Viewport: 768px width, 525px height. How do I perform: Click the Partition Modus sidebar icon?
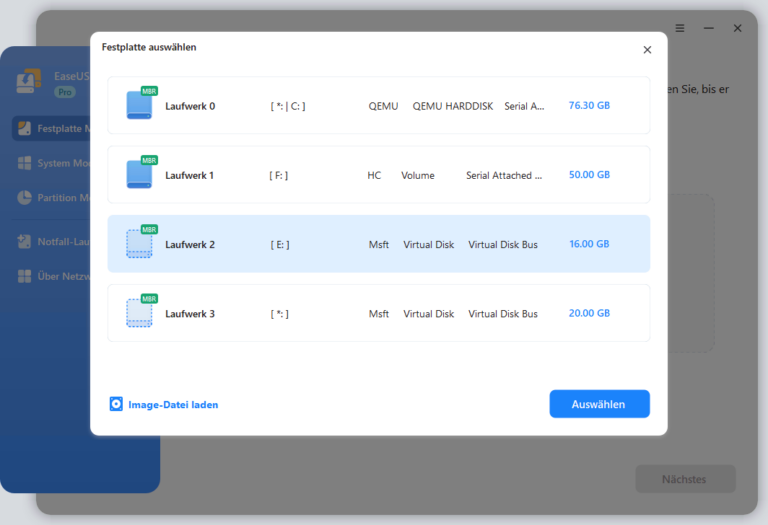coord(24,197)
